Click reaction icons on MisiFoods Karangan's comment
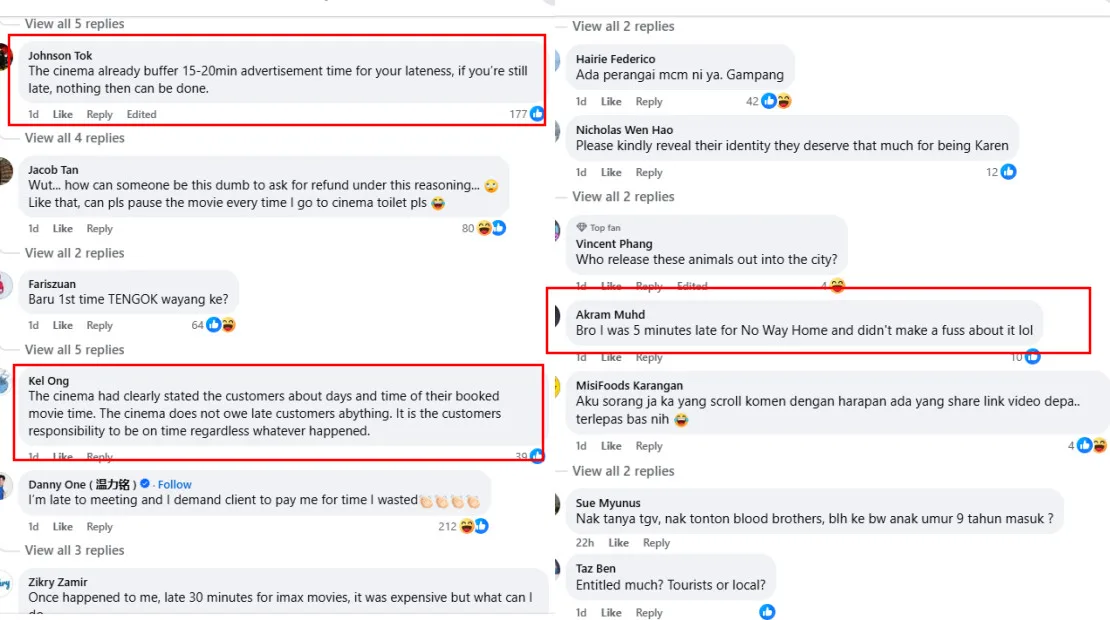 (1092, 446)
